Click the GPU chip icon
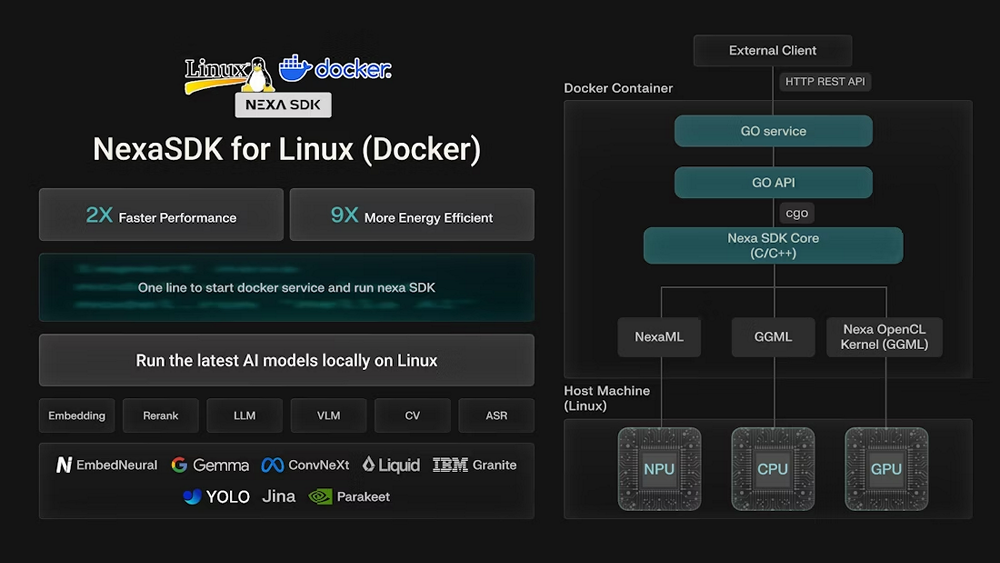 [886, 469]
